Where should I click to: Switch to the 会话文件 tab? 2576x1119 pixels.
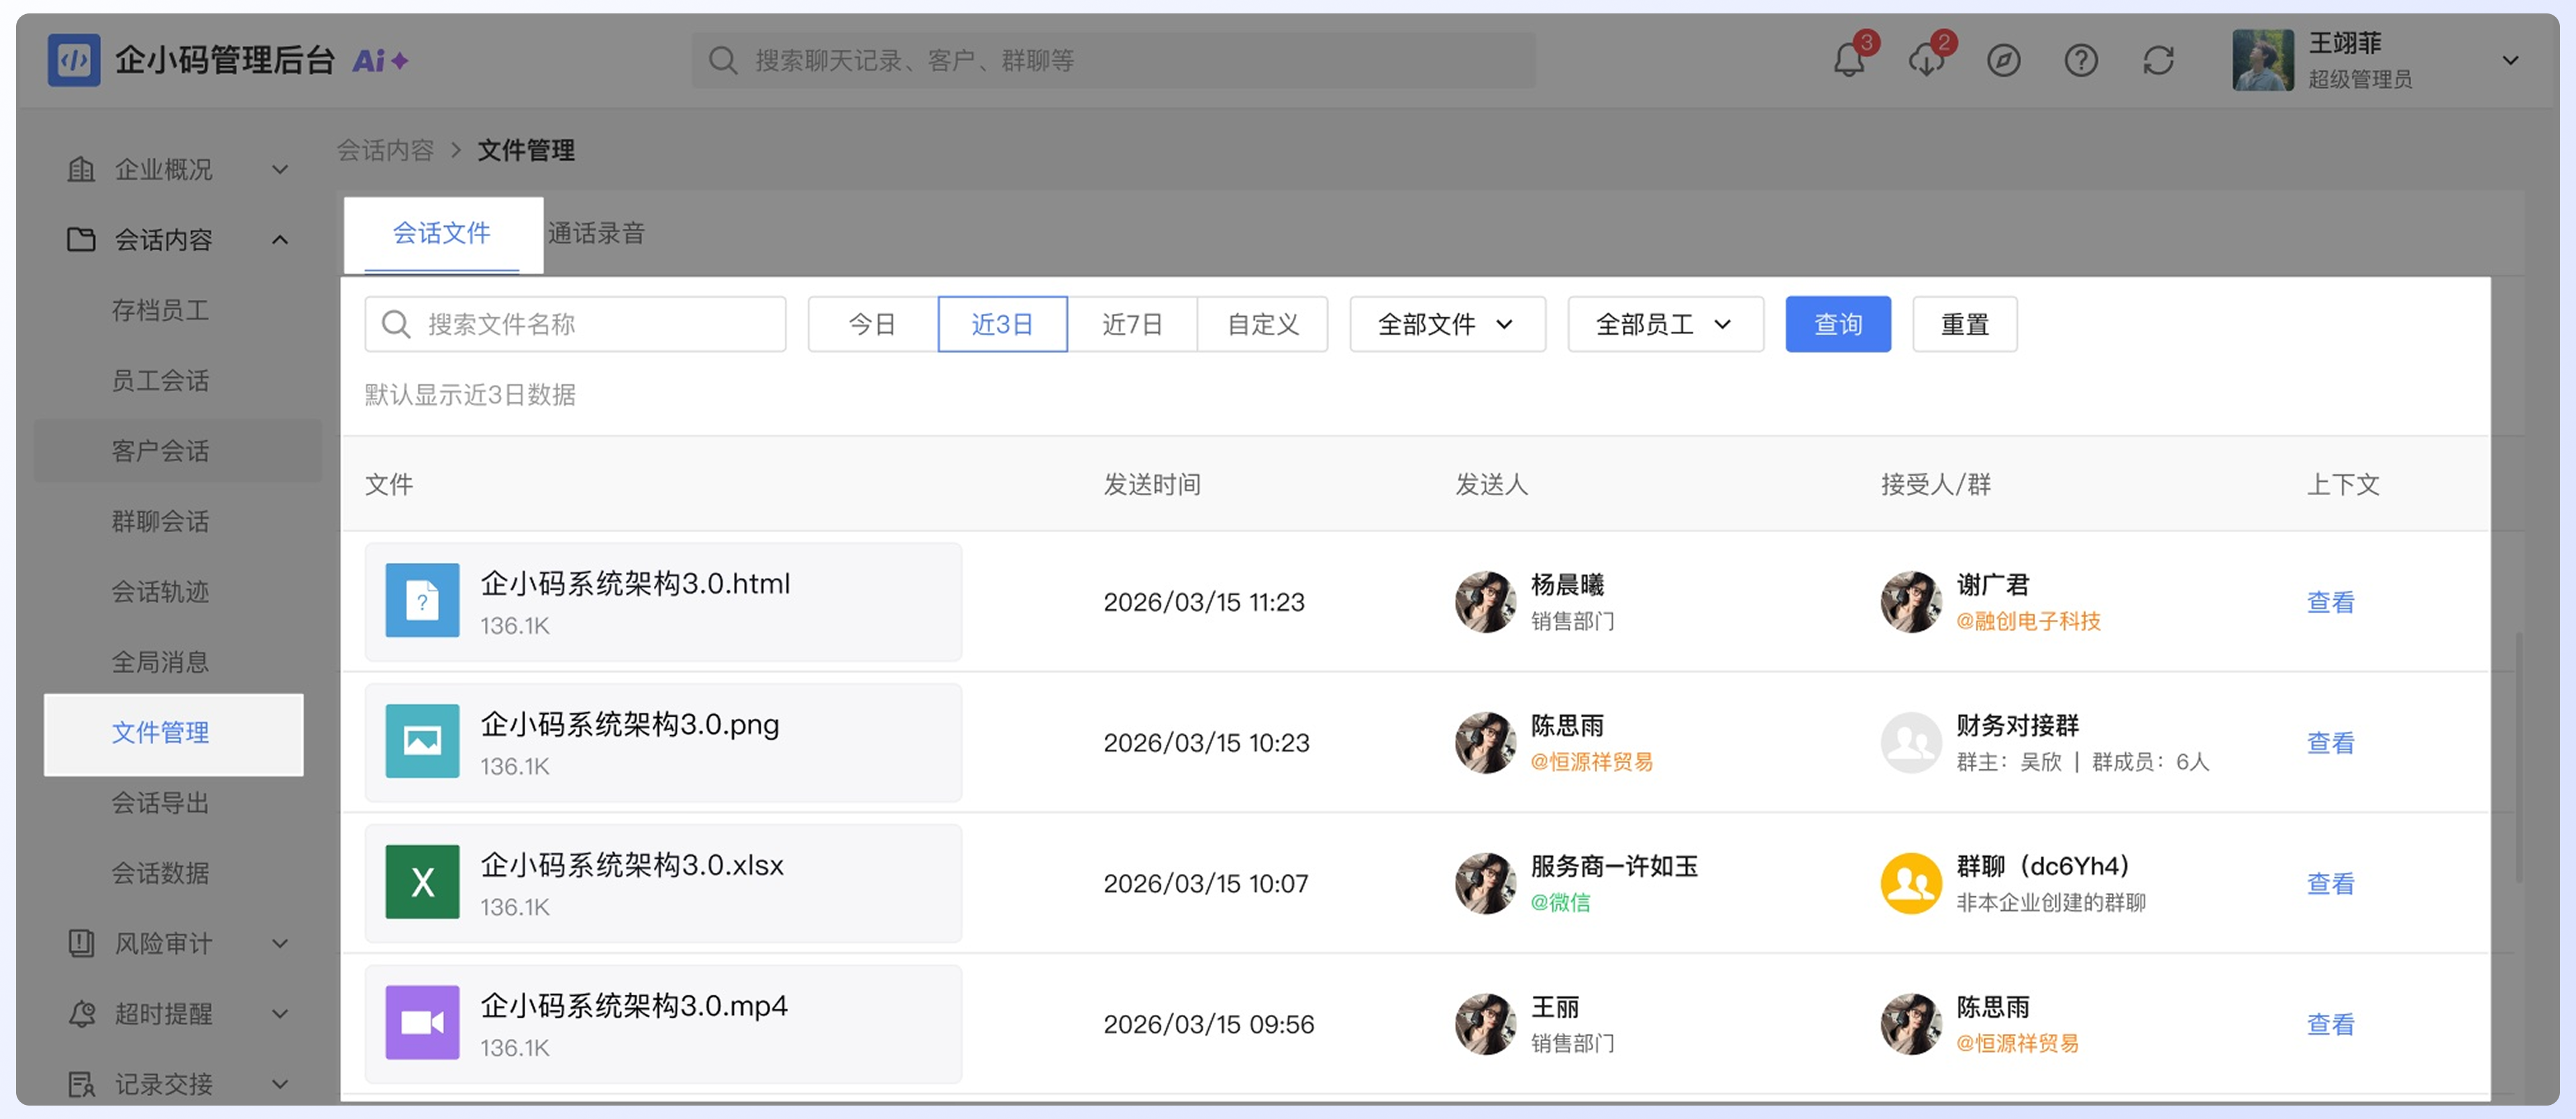[x=442, y=234]
